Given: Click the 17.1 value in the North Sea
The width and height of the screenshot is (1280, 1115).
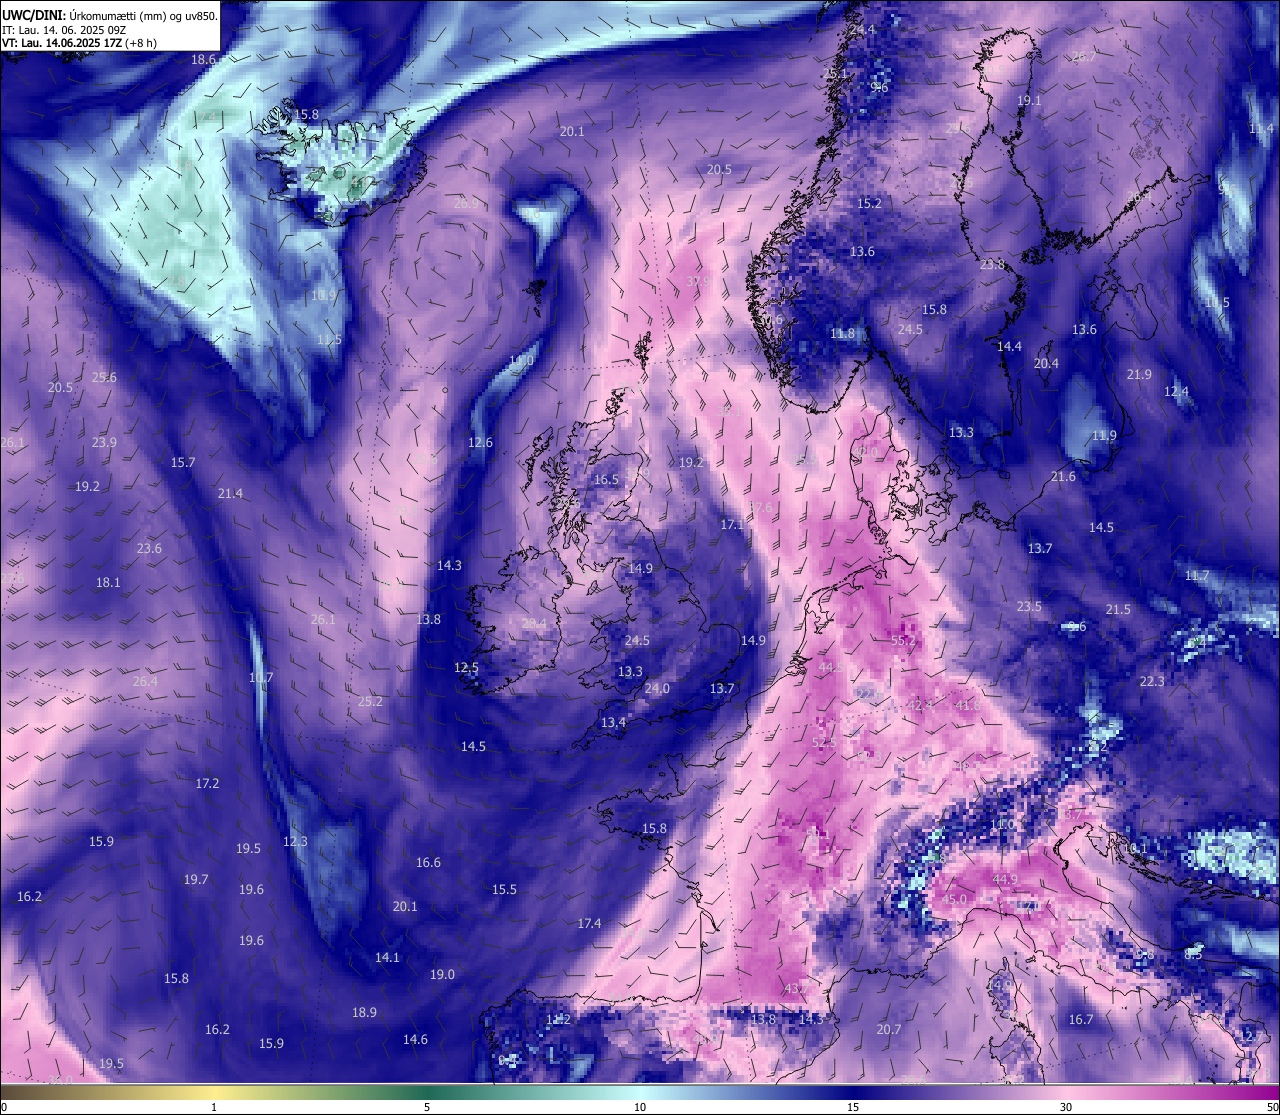Looking at the screenshot, I should click(x=733, y=524).
